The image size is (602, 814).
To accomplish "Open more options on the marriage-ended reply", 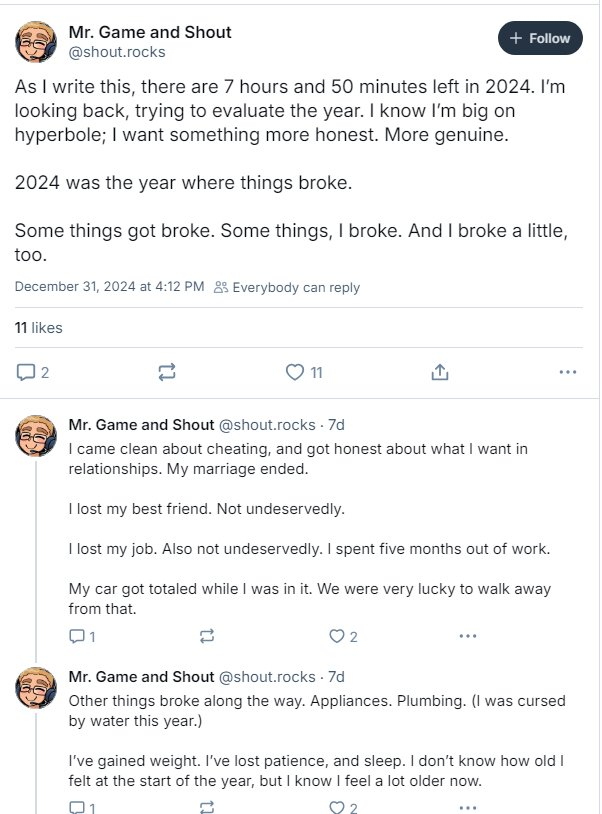I will pos(467,636).
